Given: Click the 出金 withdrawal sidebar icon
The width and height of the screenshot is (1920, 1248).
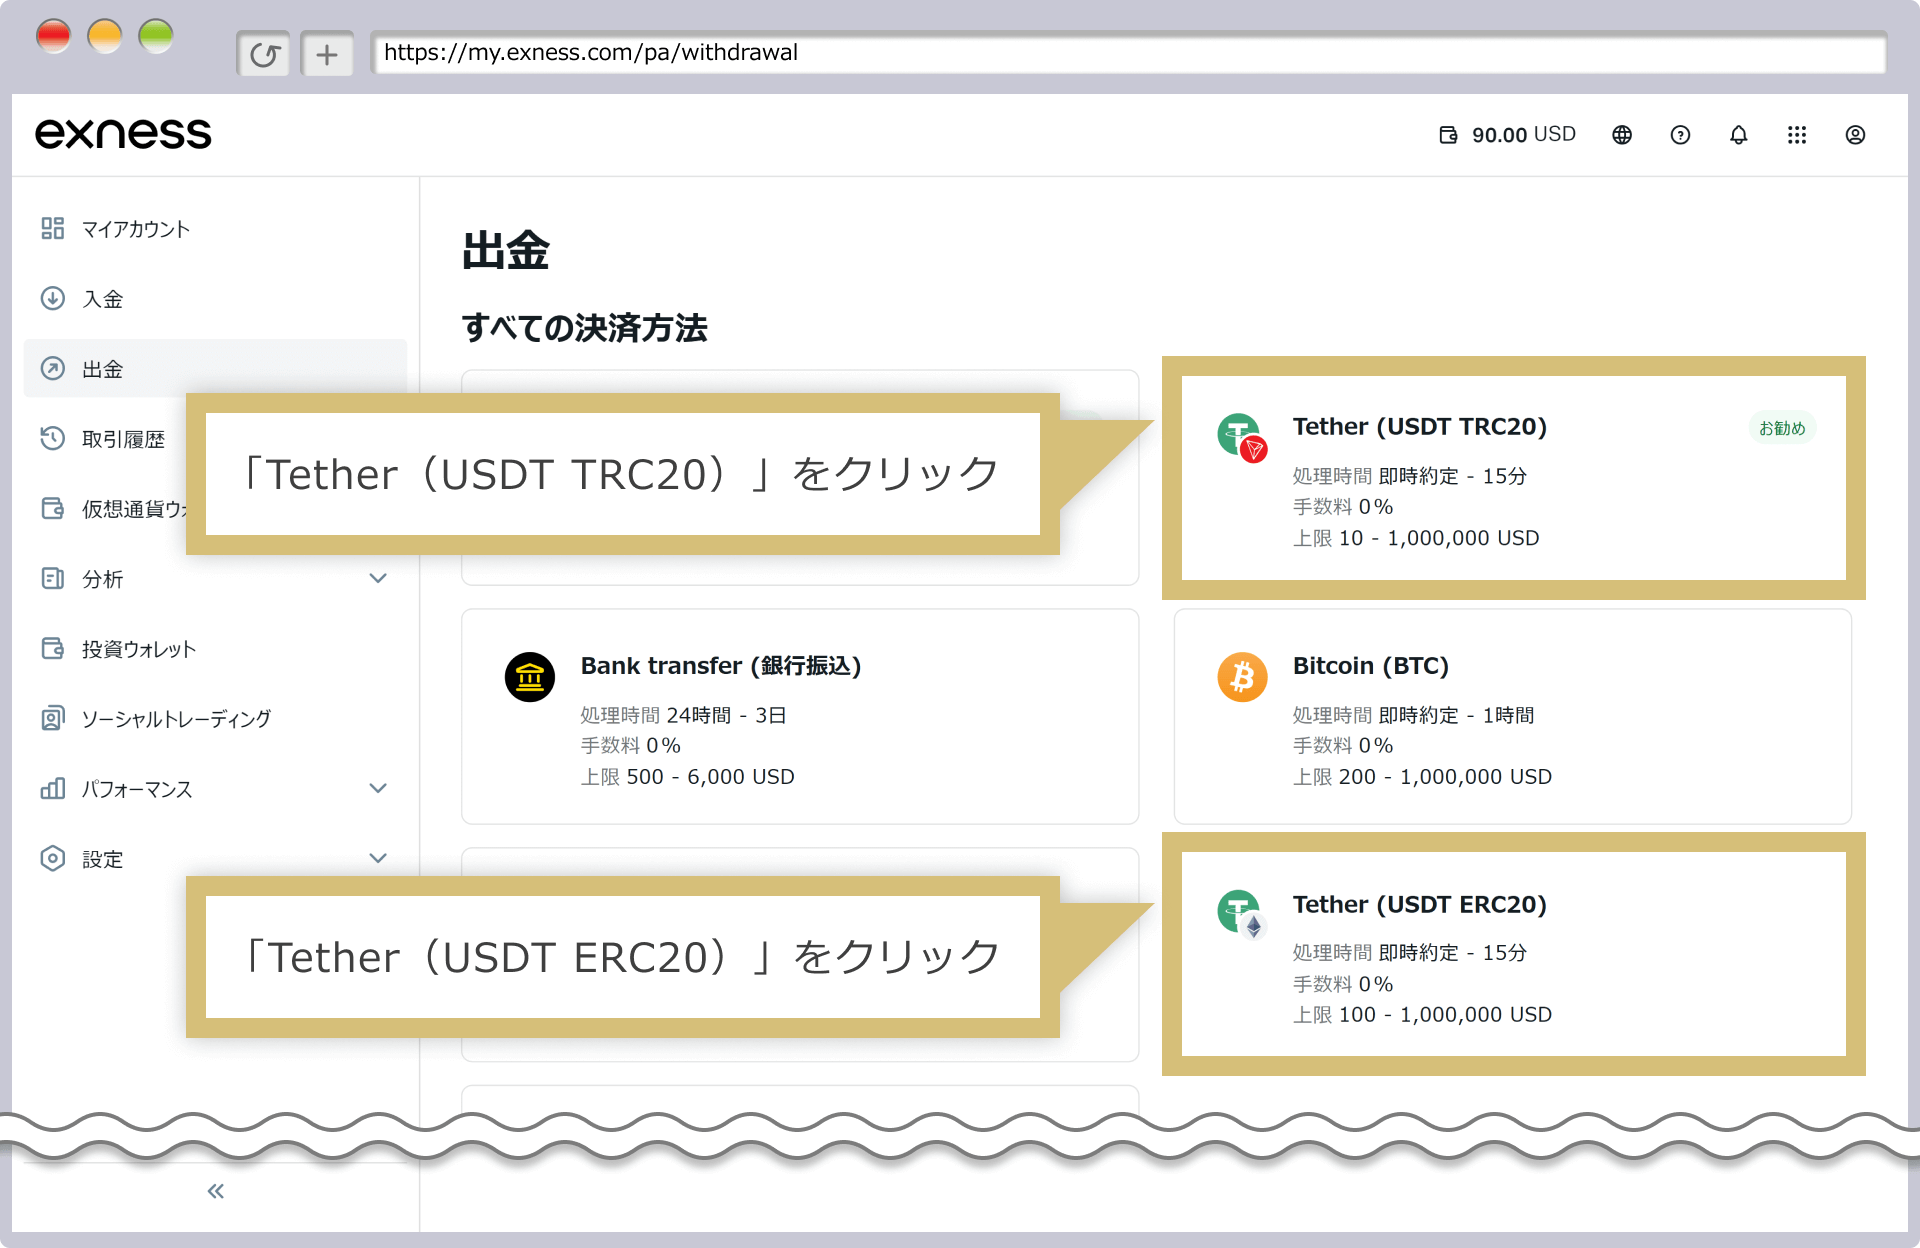Looking at the screenshot, I should (x=53, y=369).
